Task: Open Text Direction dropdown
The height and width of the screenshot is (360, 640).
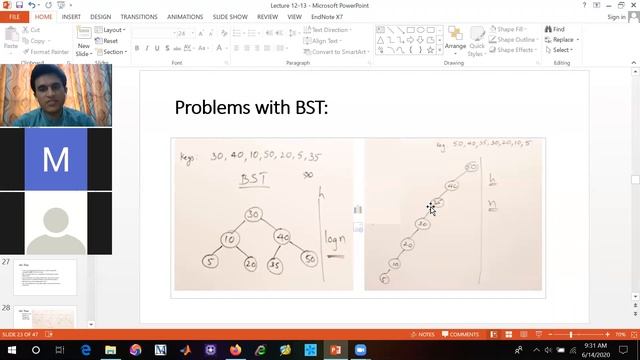Action: click(328, 30)
